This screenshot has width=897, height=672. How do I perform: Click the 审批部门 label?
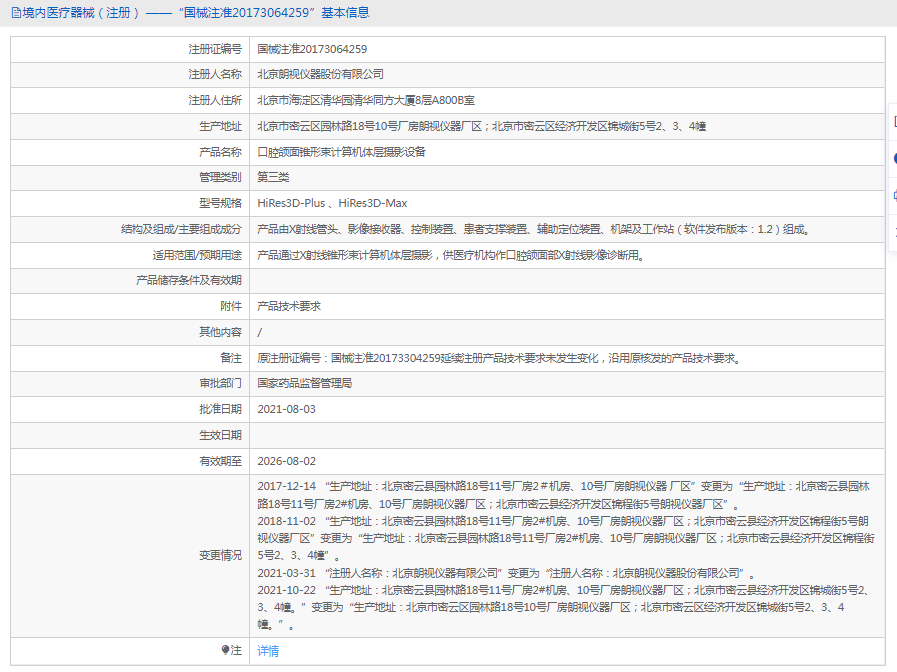pyautogui.click(x=220, y=383)
